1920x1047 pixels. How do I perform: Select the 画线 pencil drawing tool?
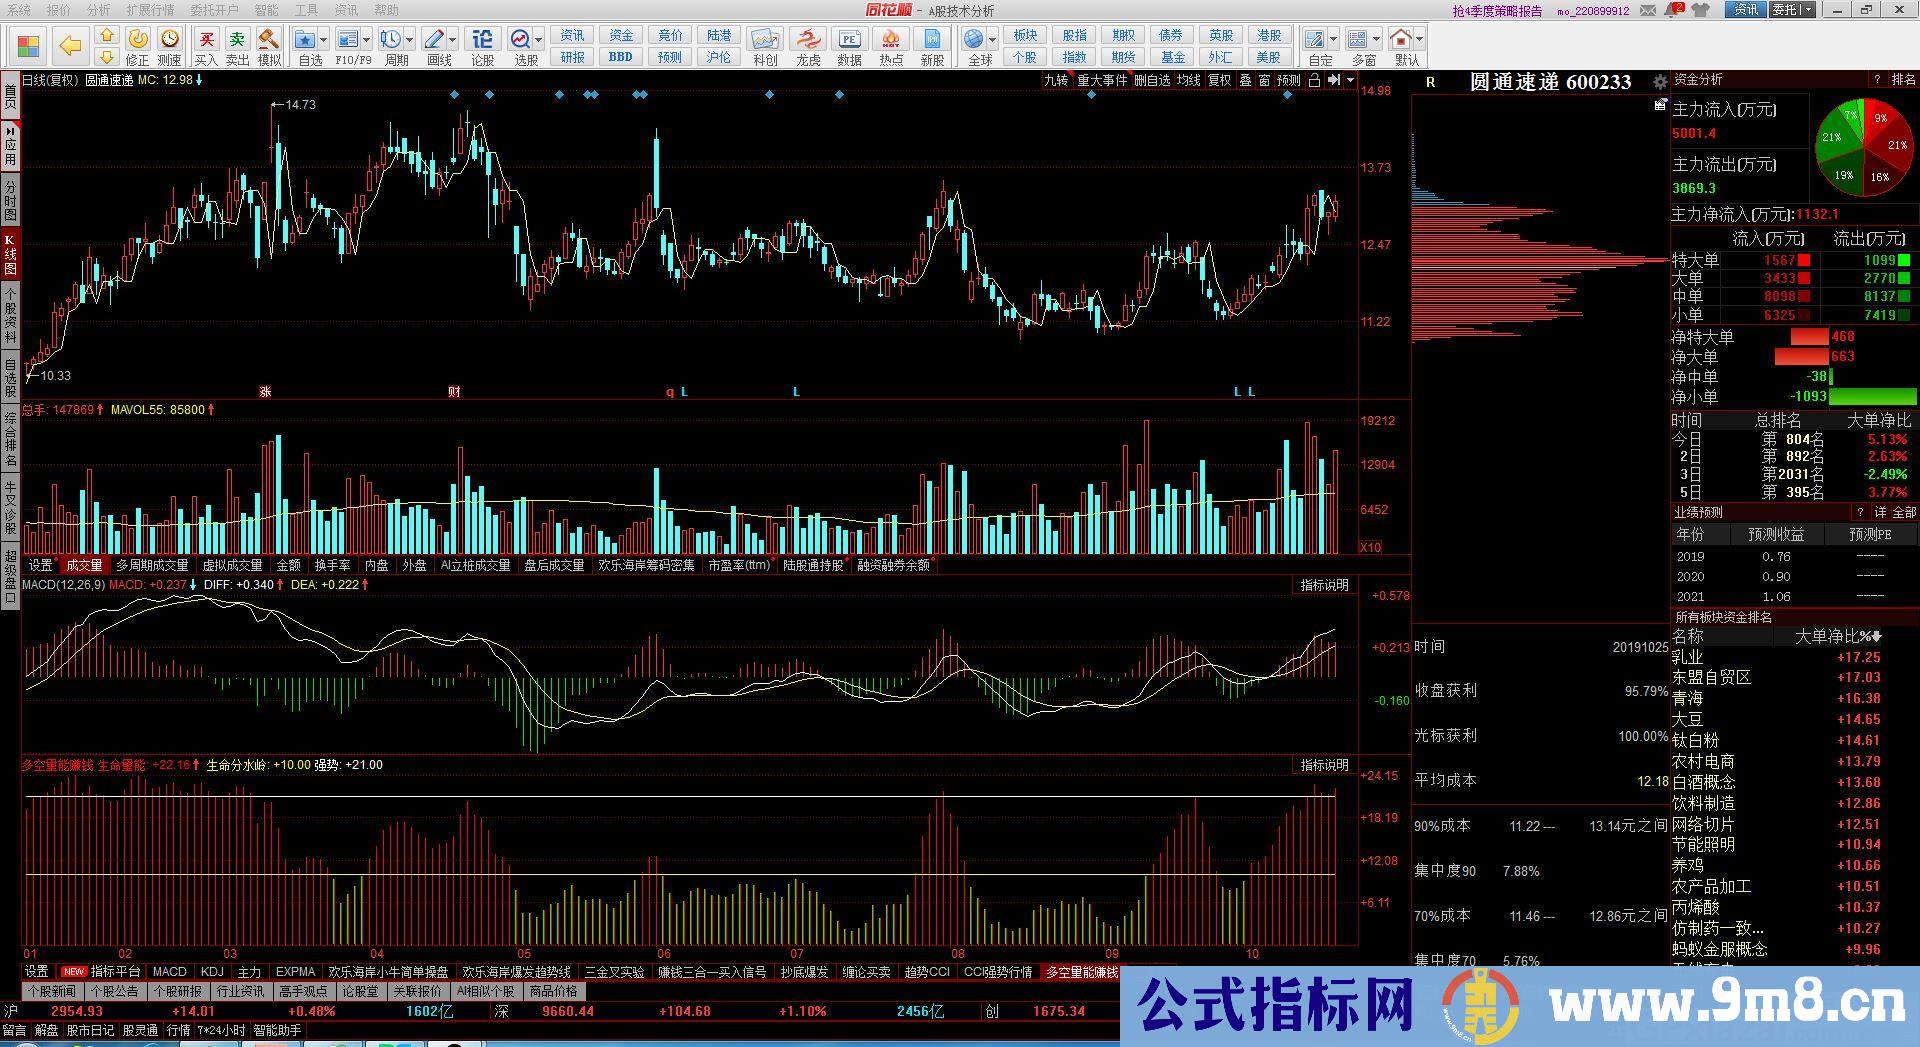click(x=434, y=39)
